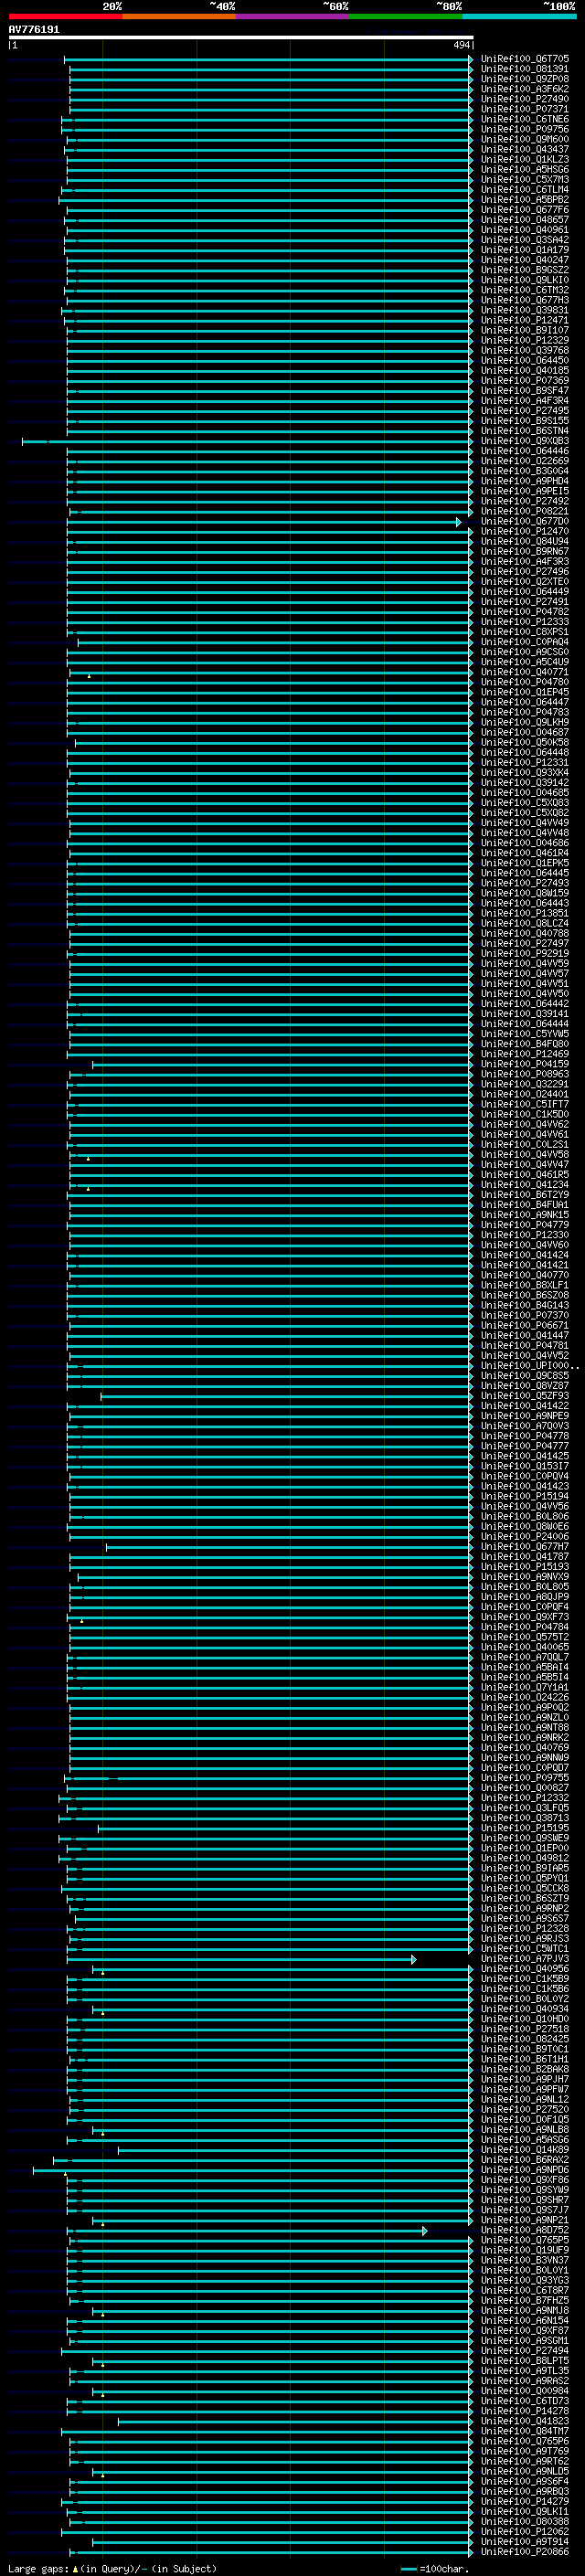Click alignment bar of UniRef100_Q677H7
The image size is (585, 2576).
[289, 1547]
